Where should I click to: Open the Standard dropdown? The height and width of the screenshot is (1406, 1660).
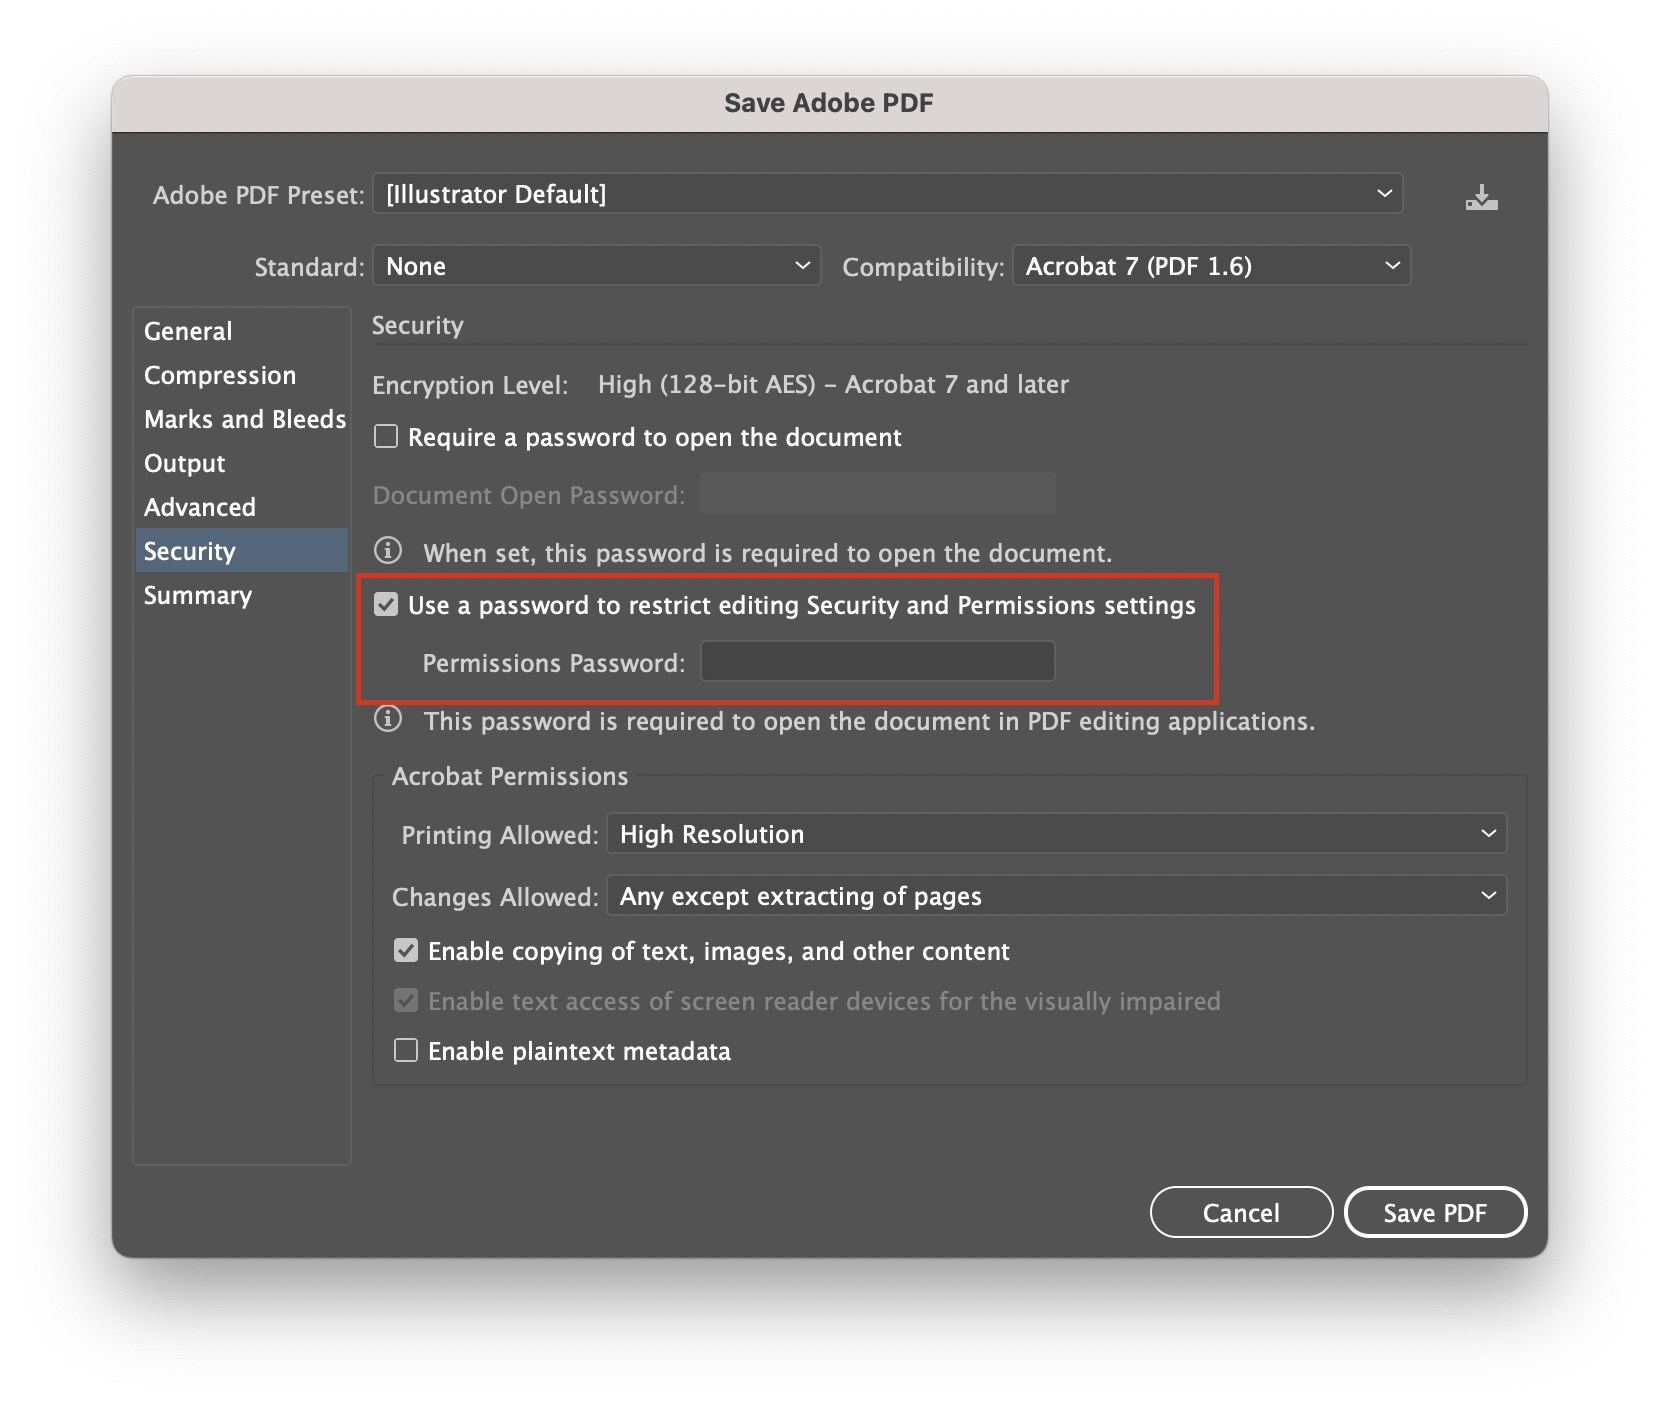pos(596,265)
